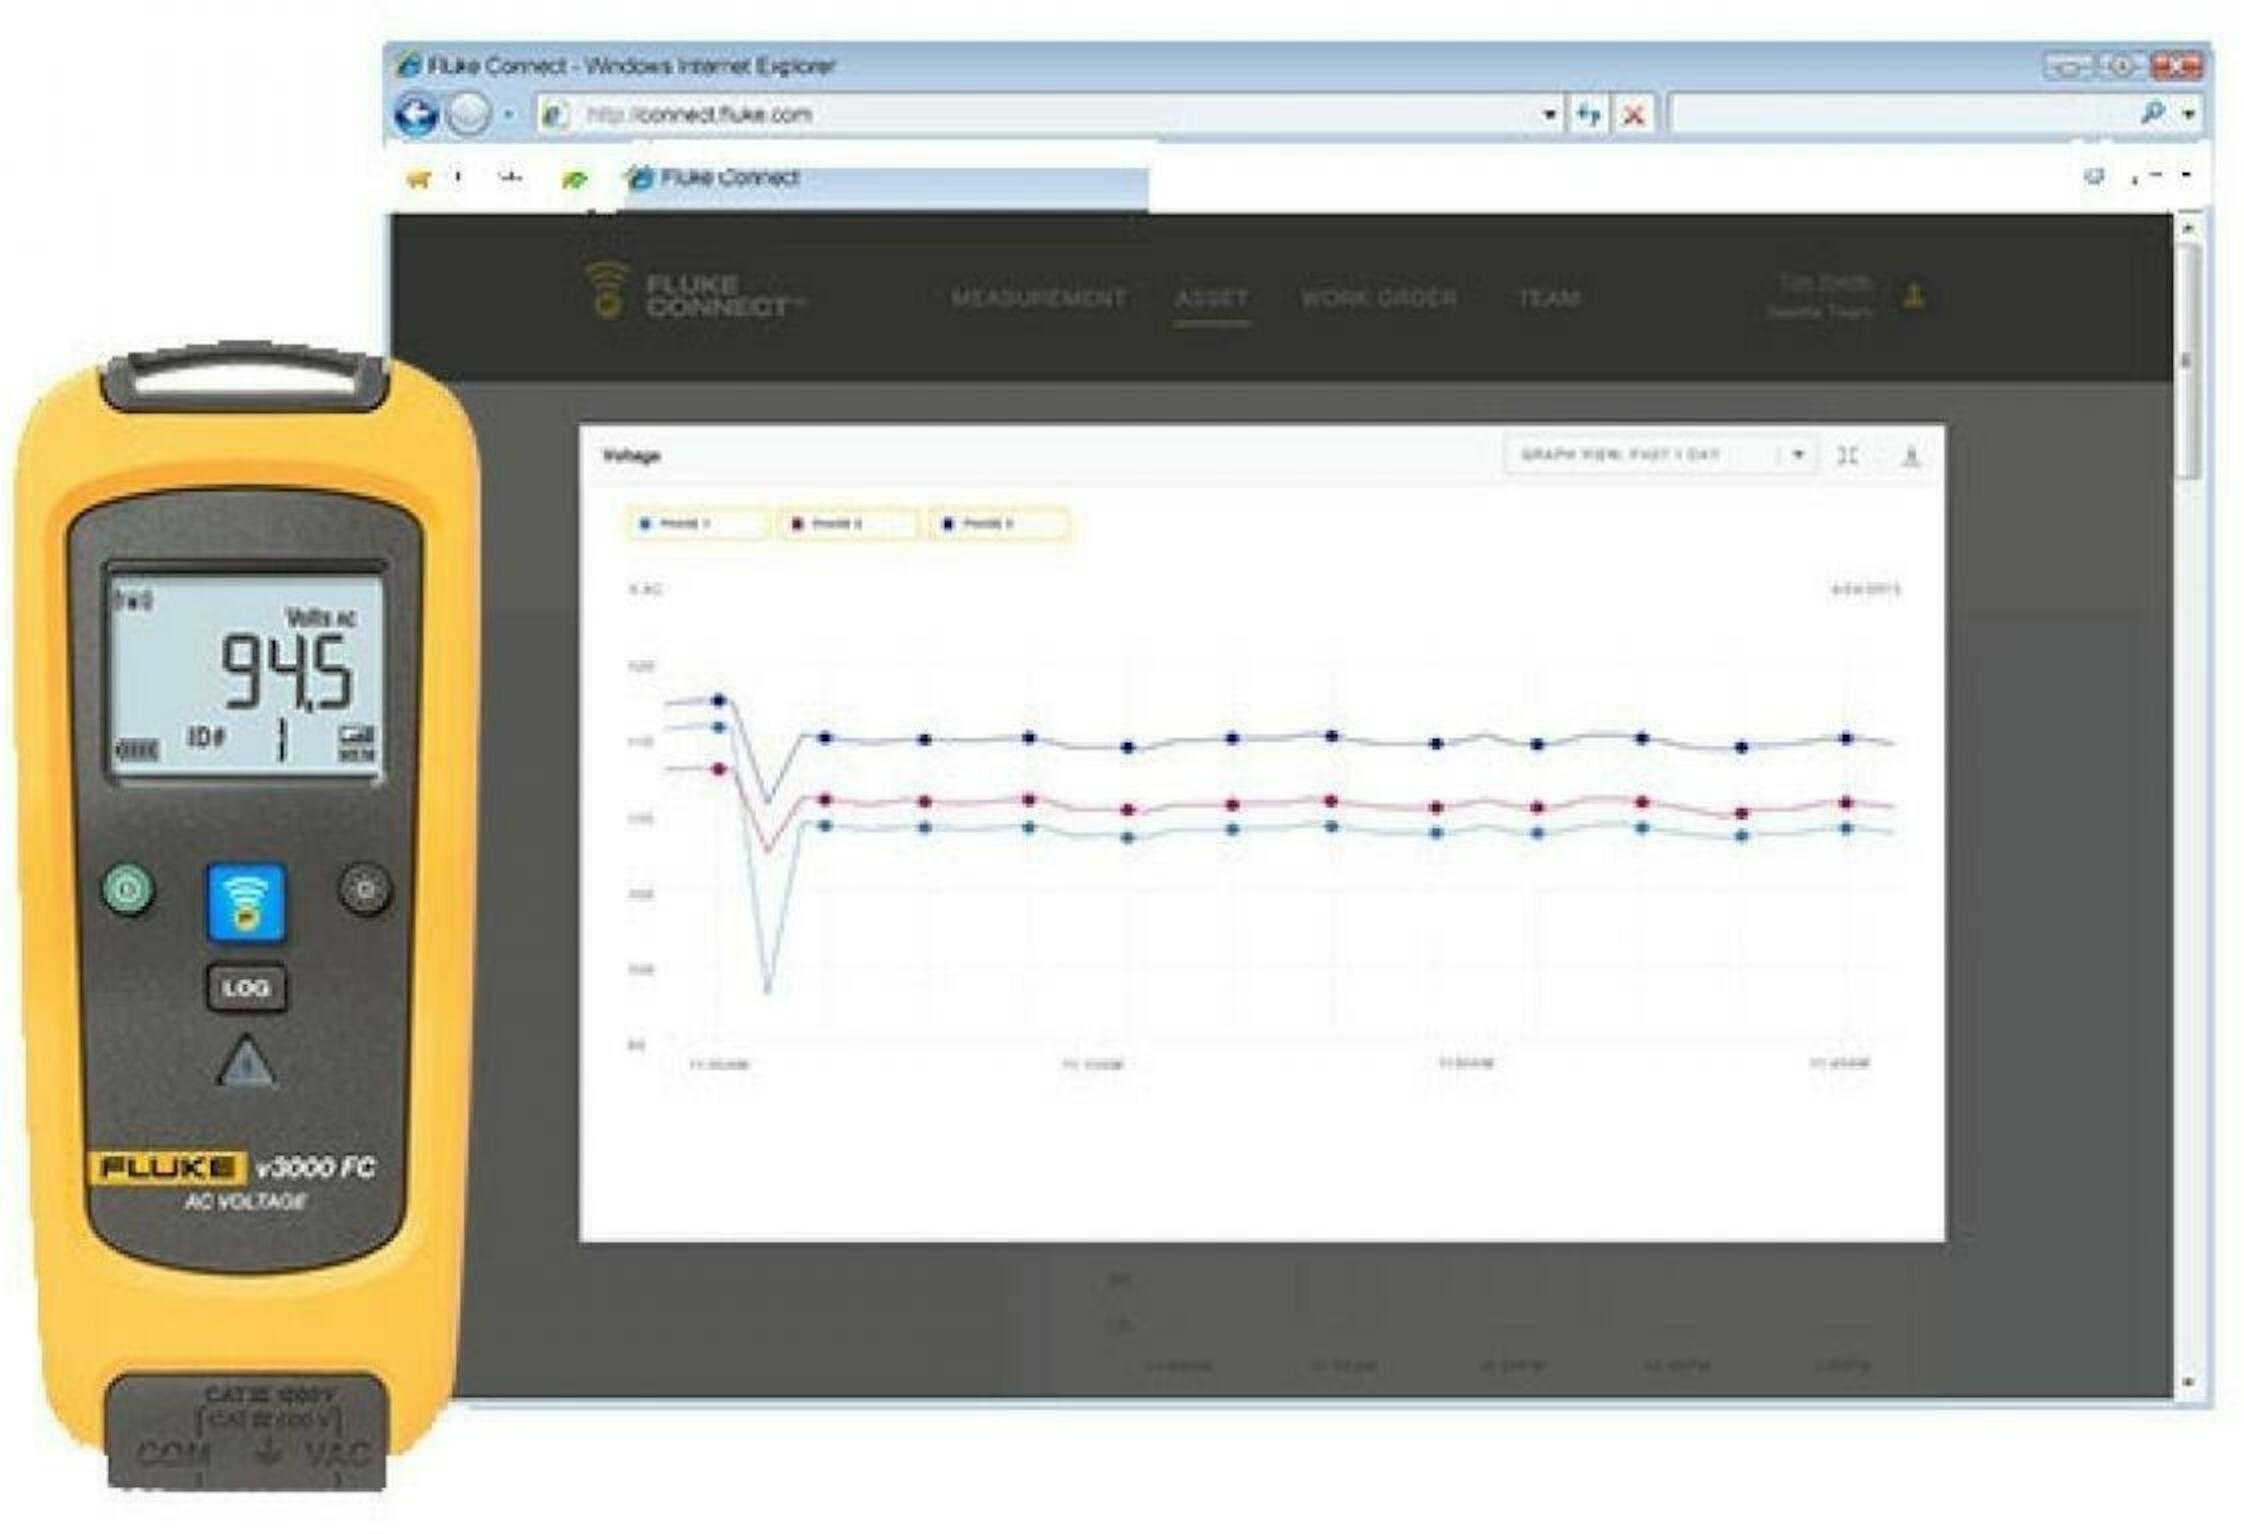The width and height of the screenshot is (2244, 1534).
Task: Open the search provider dropdown arrow
Action: 2188,115
